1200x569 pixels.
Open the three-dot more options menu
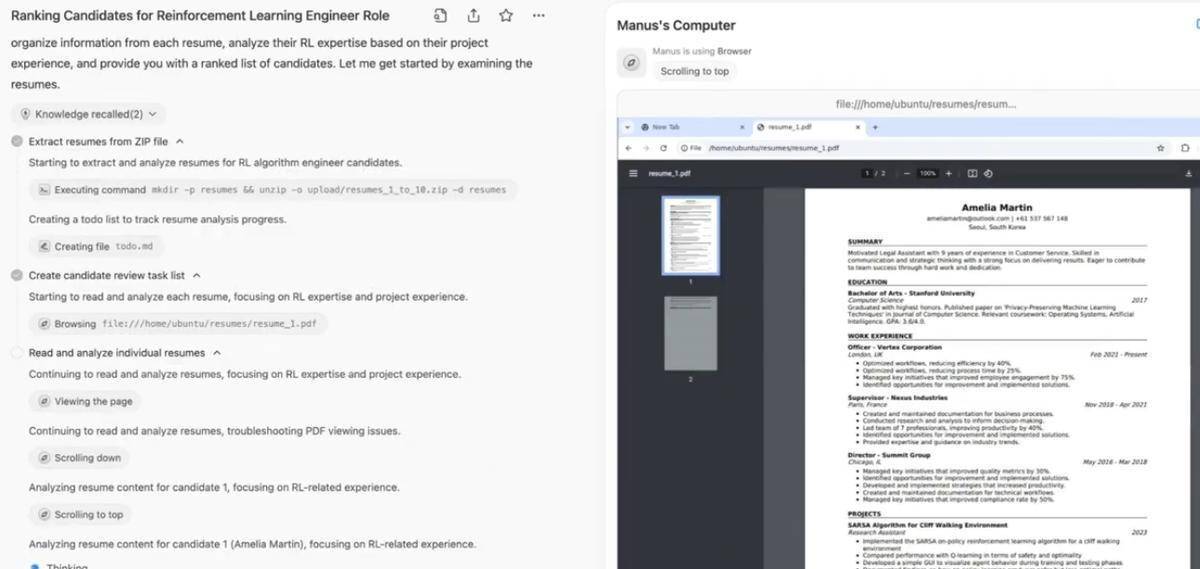[x=539, y=16]
